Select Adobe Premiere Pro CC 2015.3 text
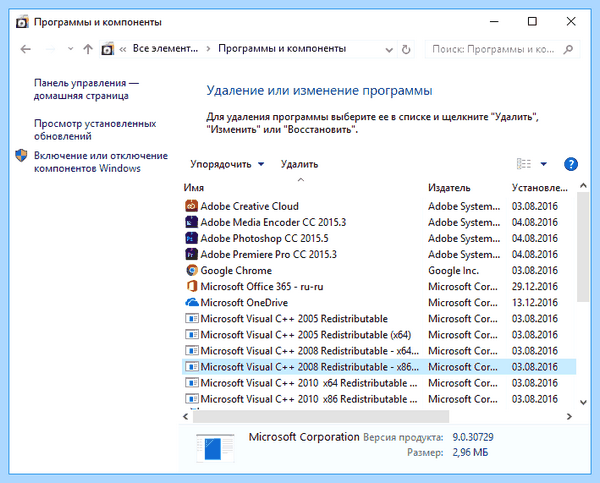 point(269,255)
